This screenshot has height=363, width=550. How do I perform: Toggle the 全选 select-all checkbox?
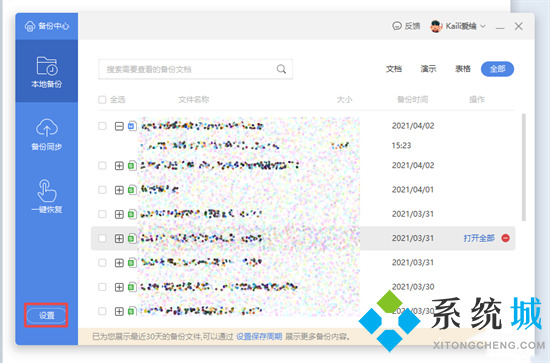(x=102, y=100)
